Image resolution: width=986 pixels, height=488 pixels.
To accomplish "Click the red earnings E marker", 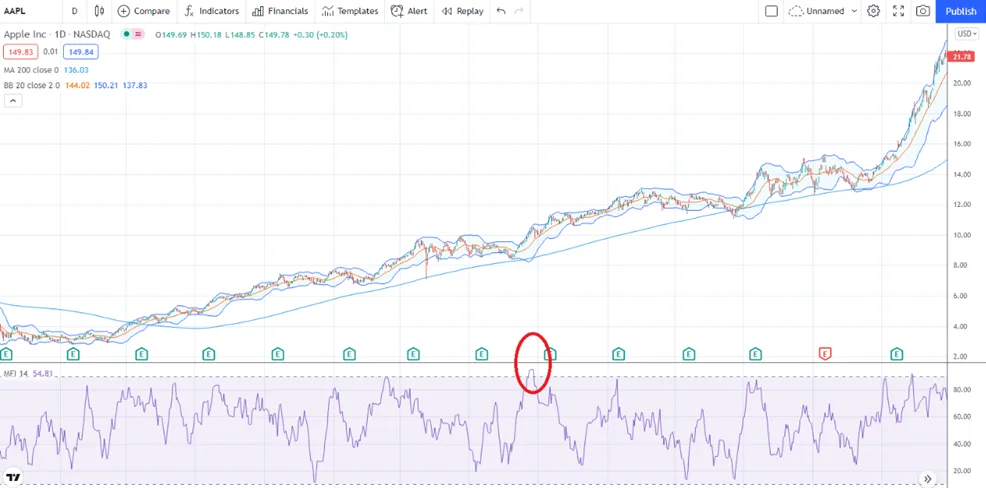I will coord(824,354).
